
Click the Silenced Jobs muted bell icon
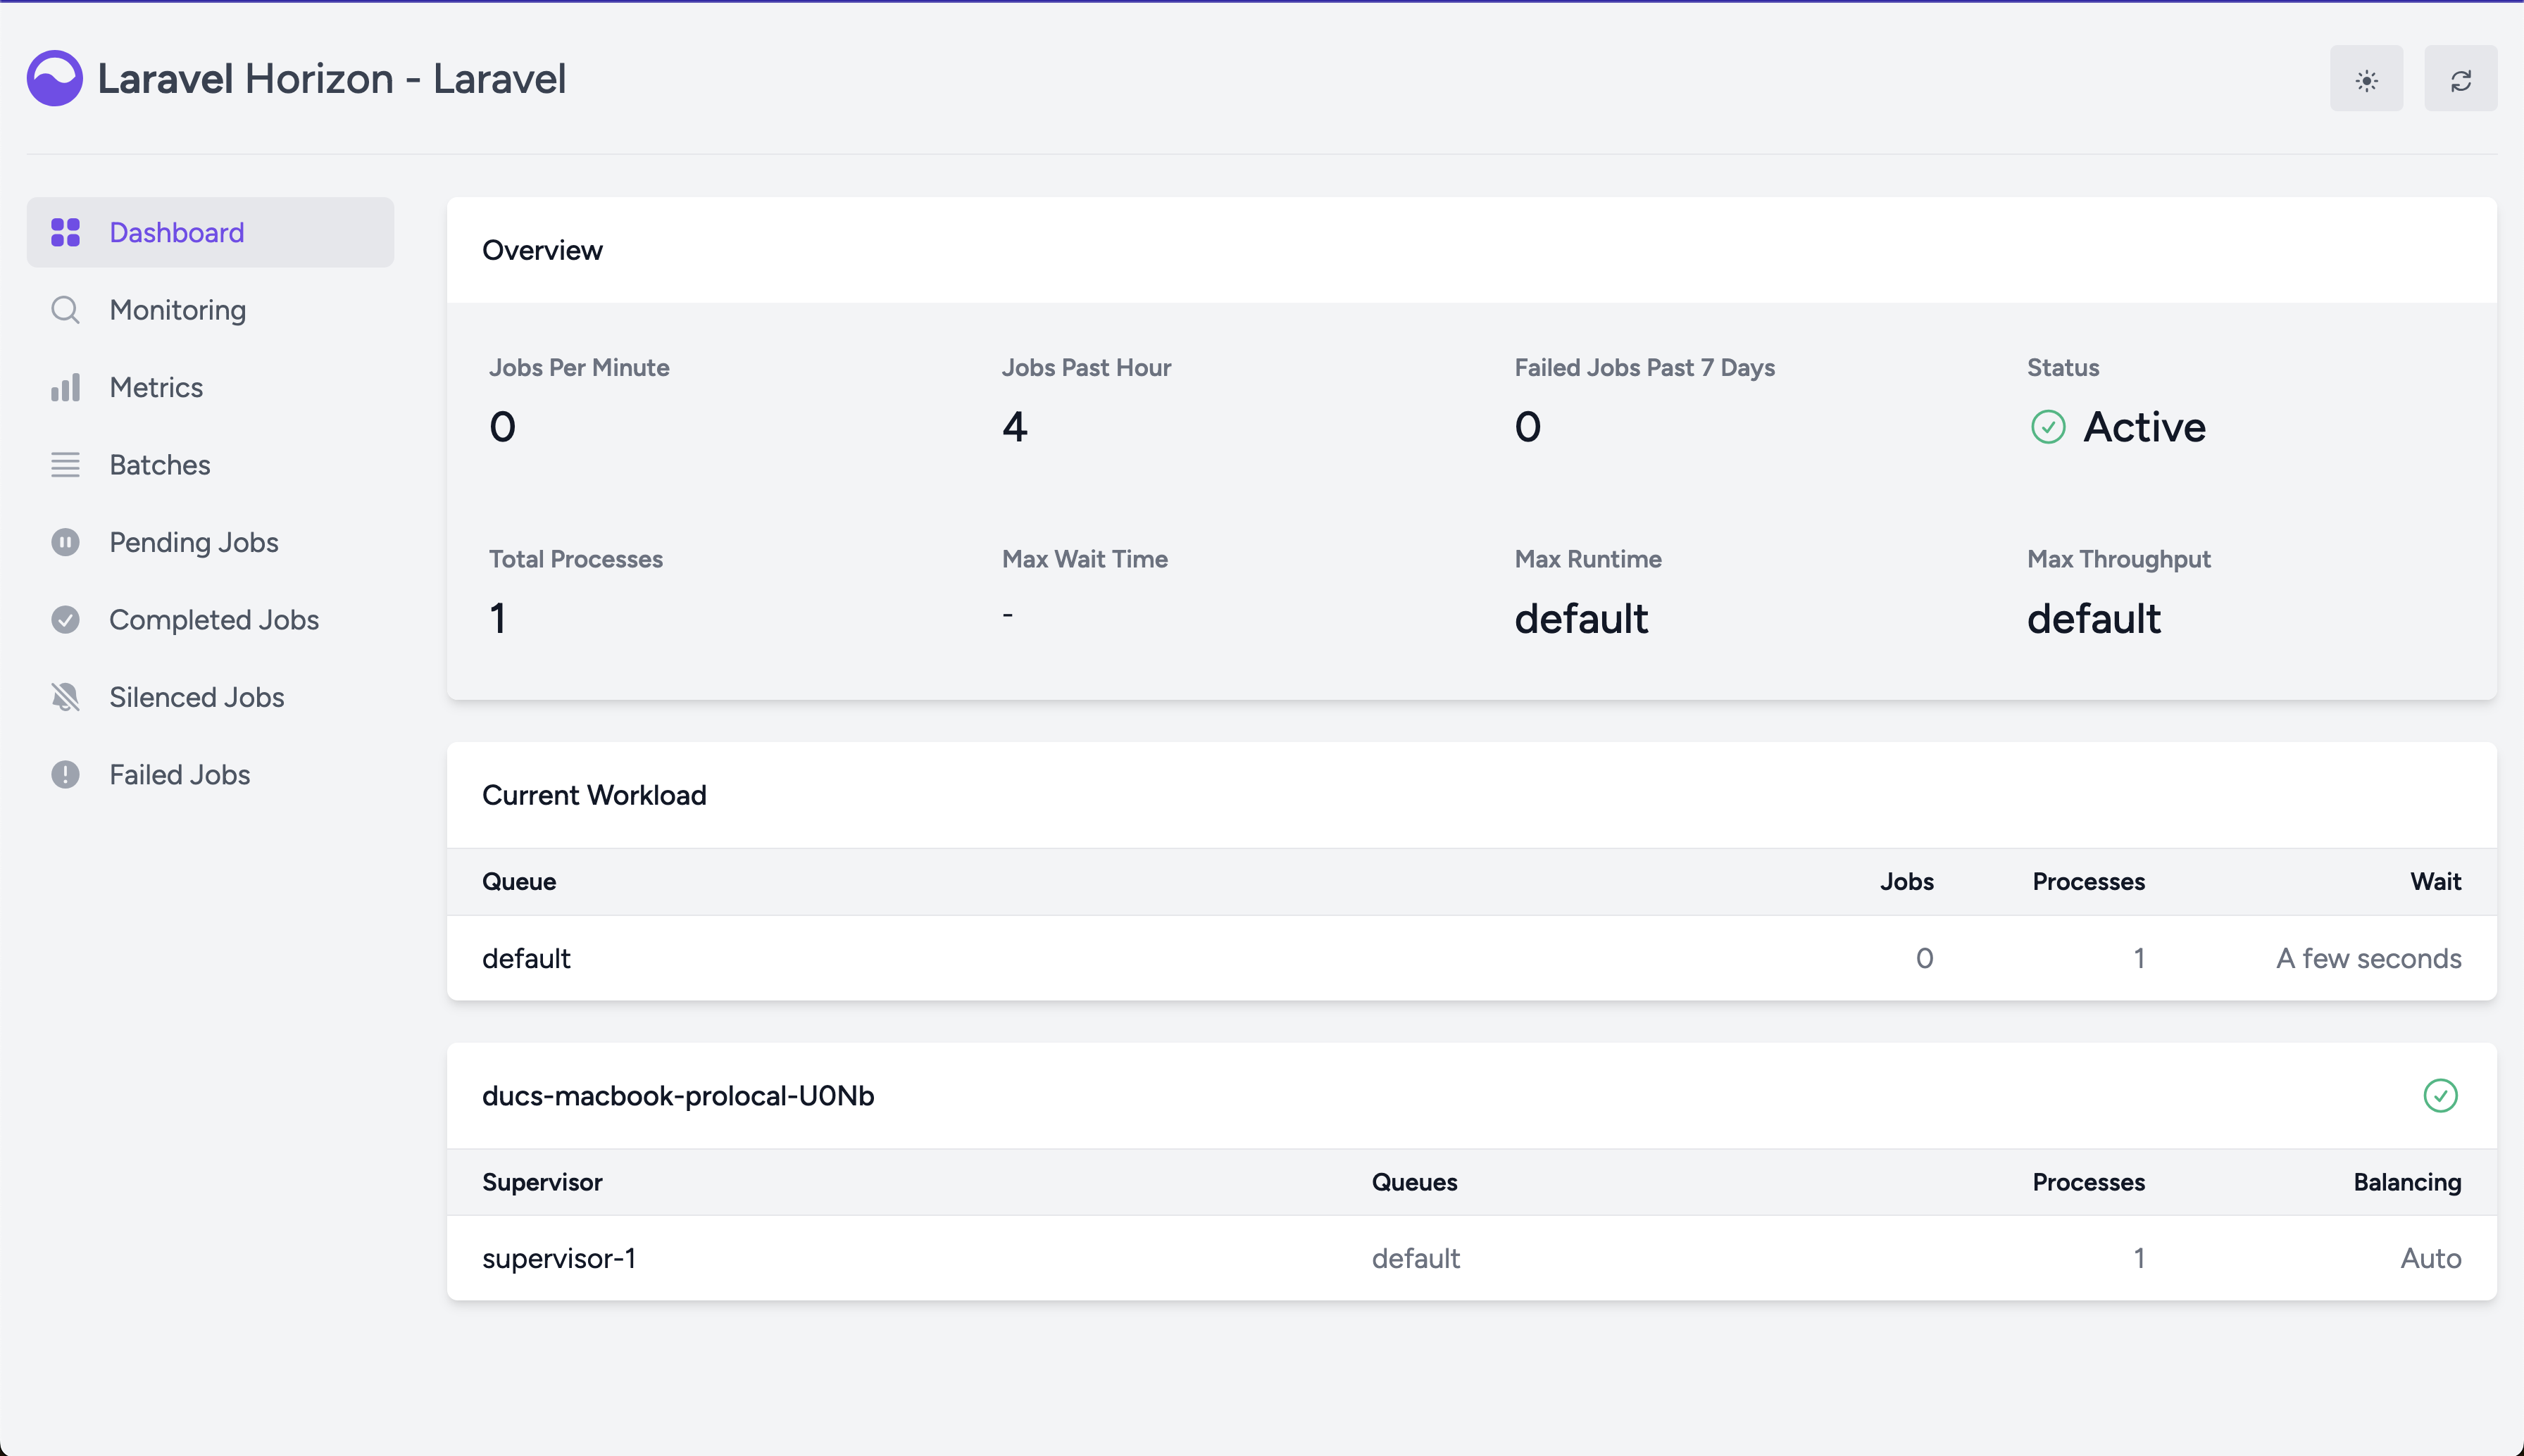[65, 697]
